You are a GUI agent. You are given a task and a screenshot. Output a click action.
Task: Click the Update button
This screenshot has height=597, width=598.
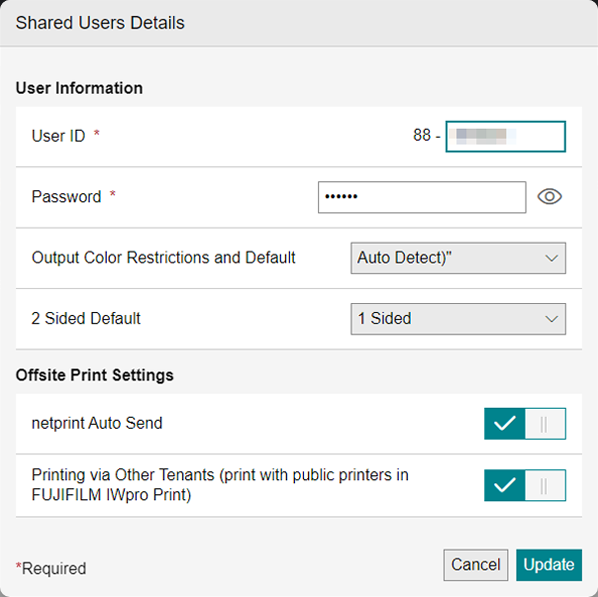coord(549,565)
